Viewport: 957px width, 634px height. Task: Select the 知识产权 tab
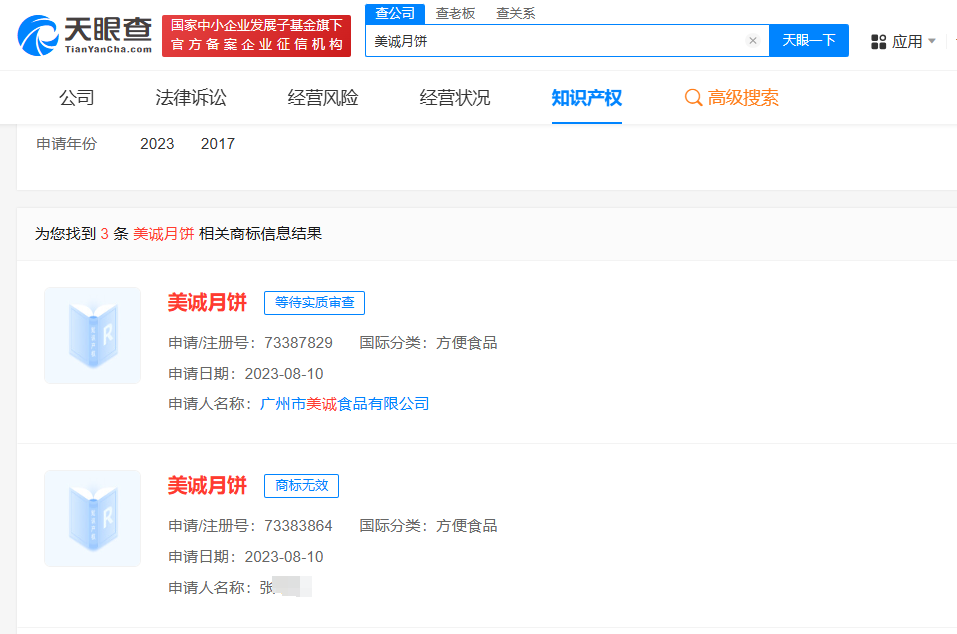(x=587, y=98)
